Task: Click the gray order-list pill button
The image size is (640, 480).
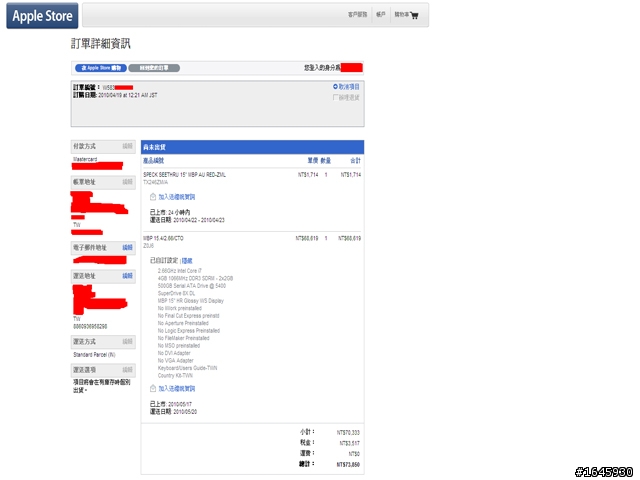Action: click(154, 68)
